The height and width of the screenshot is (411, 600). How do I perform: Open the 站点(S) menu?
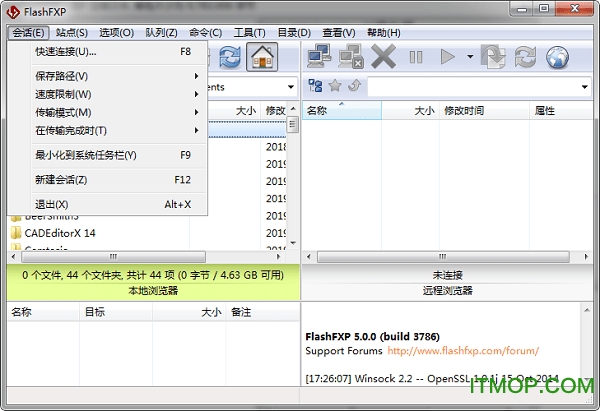pyautogui.click(x=72, y=33)
